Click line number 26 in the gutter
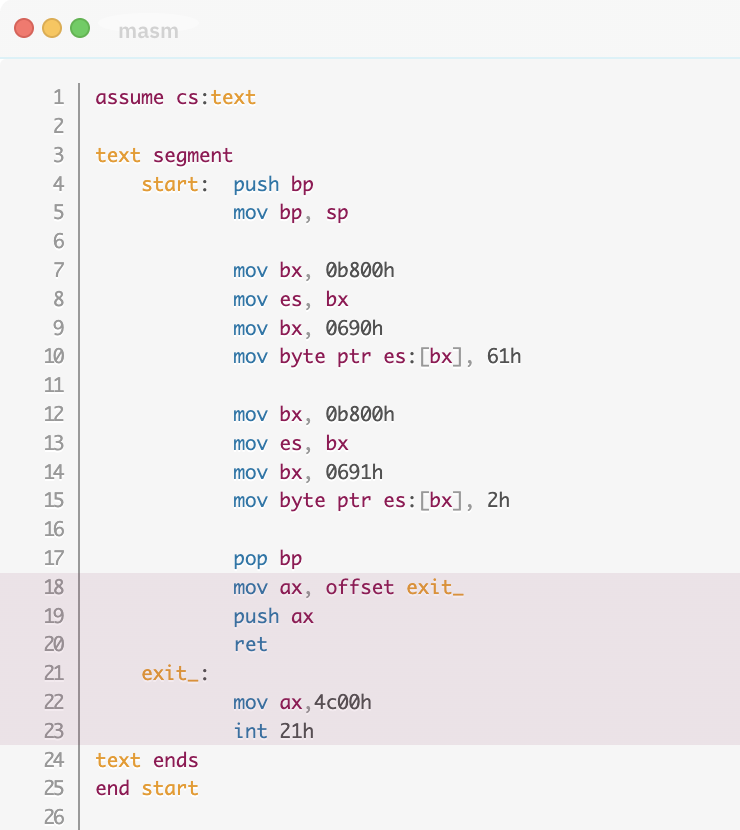Screen dimensions: 740x830 (x=54, y=818)
